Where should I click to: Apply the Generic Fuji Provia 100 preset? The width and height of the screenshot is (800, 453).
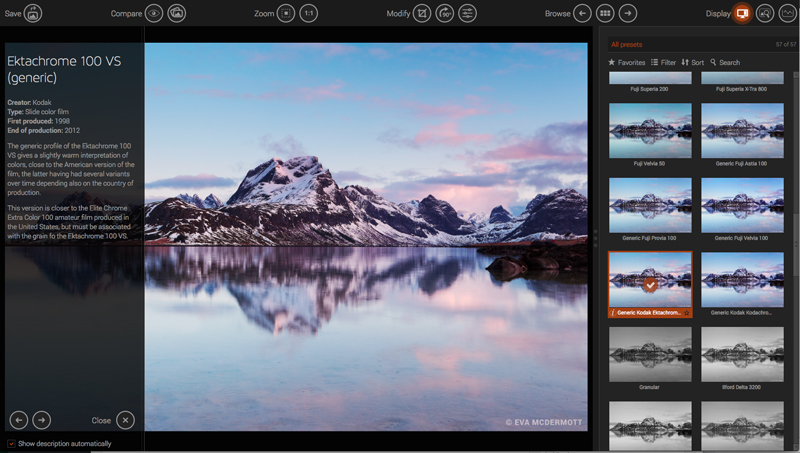[x=650, y=205]
